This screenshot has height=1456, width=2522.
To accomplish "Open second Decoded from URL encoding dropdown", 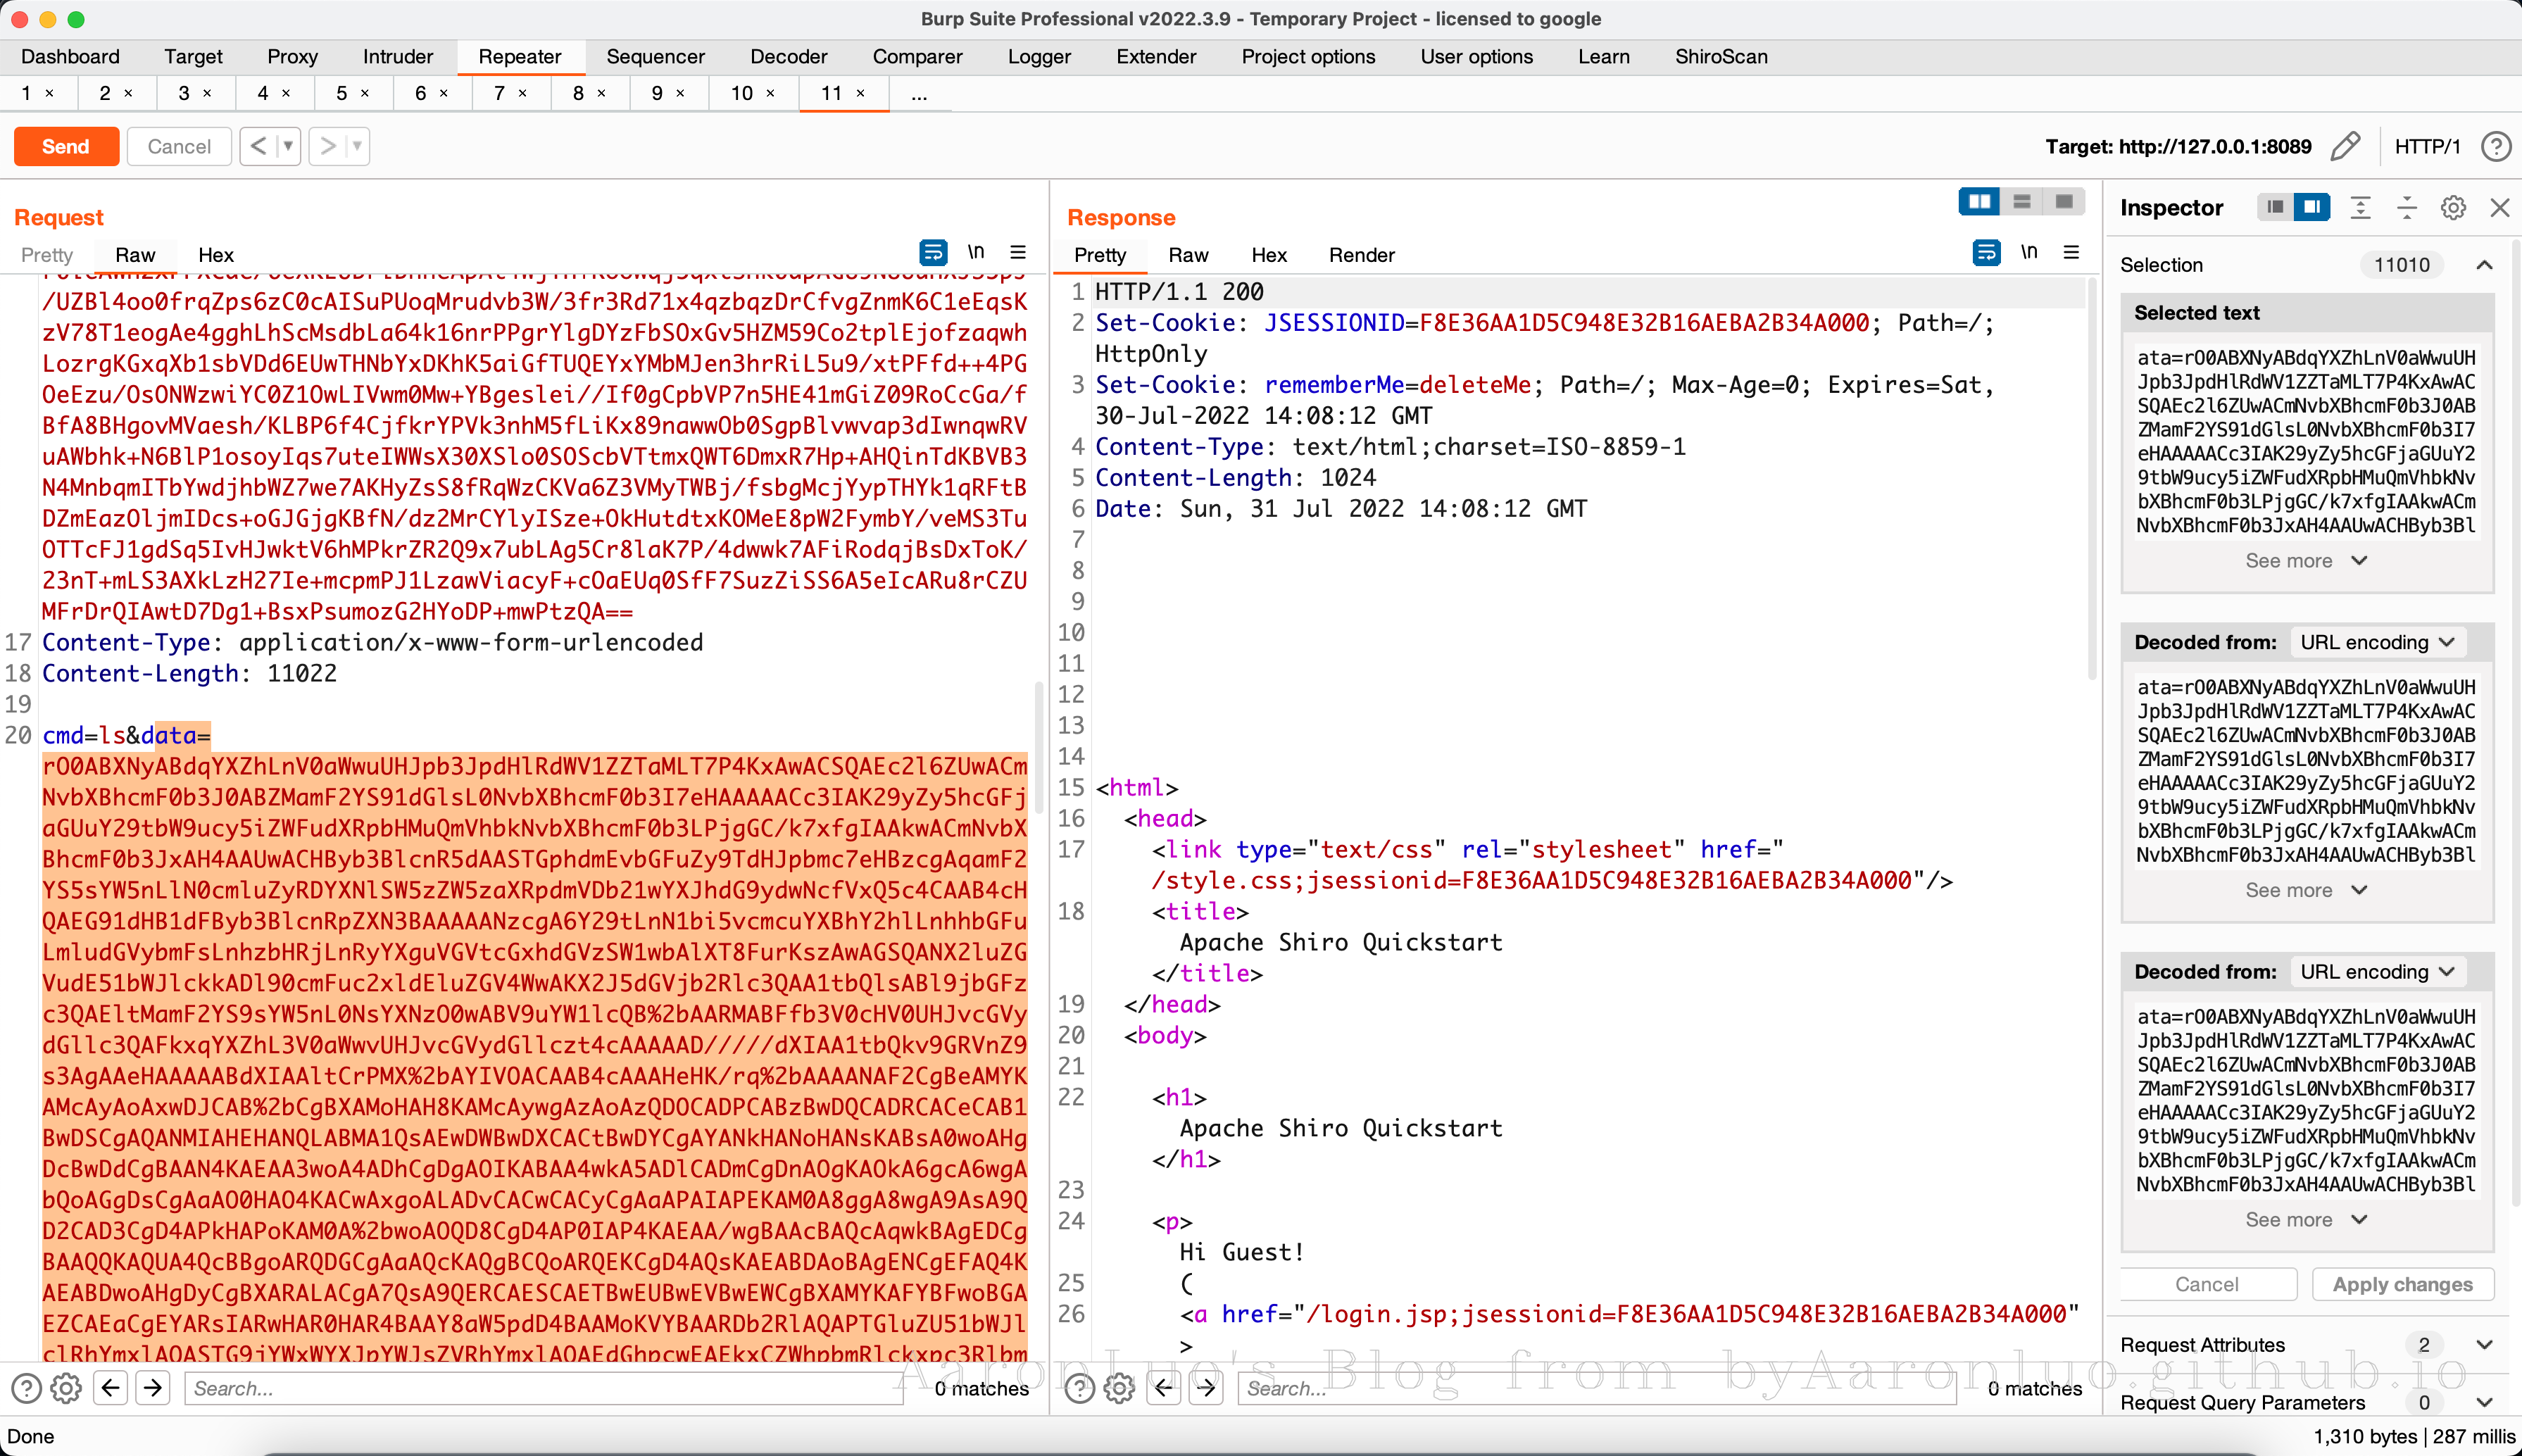I will 2377,972.
